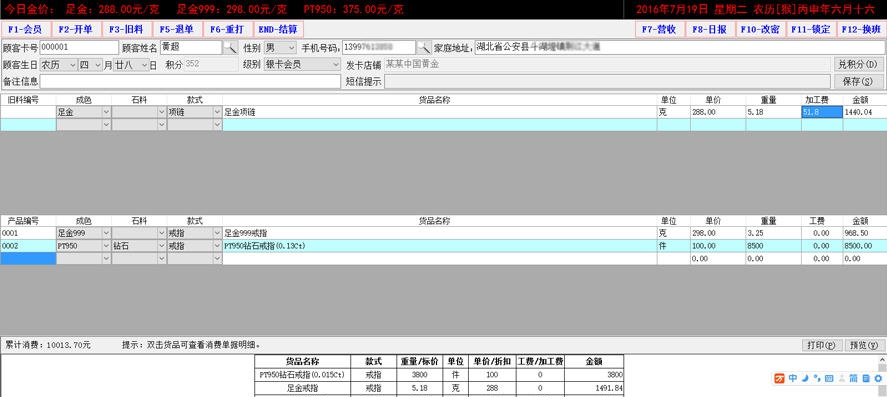Viewport: 887px width, 397px height.
Task: Click END-结算 checkout button
Action: pyautogui.click(x=278, y=29)
